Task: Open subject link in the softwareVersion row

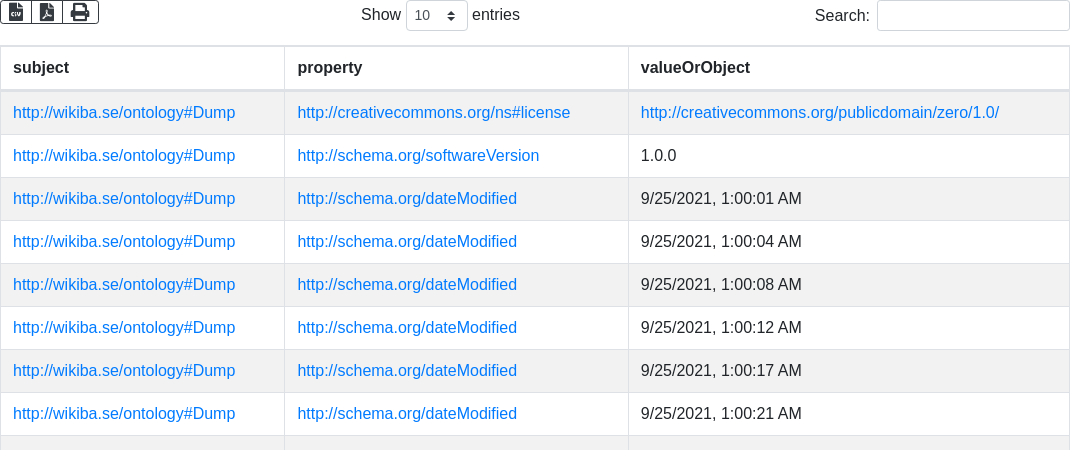Action: (x=124, y=156)
